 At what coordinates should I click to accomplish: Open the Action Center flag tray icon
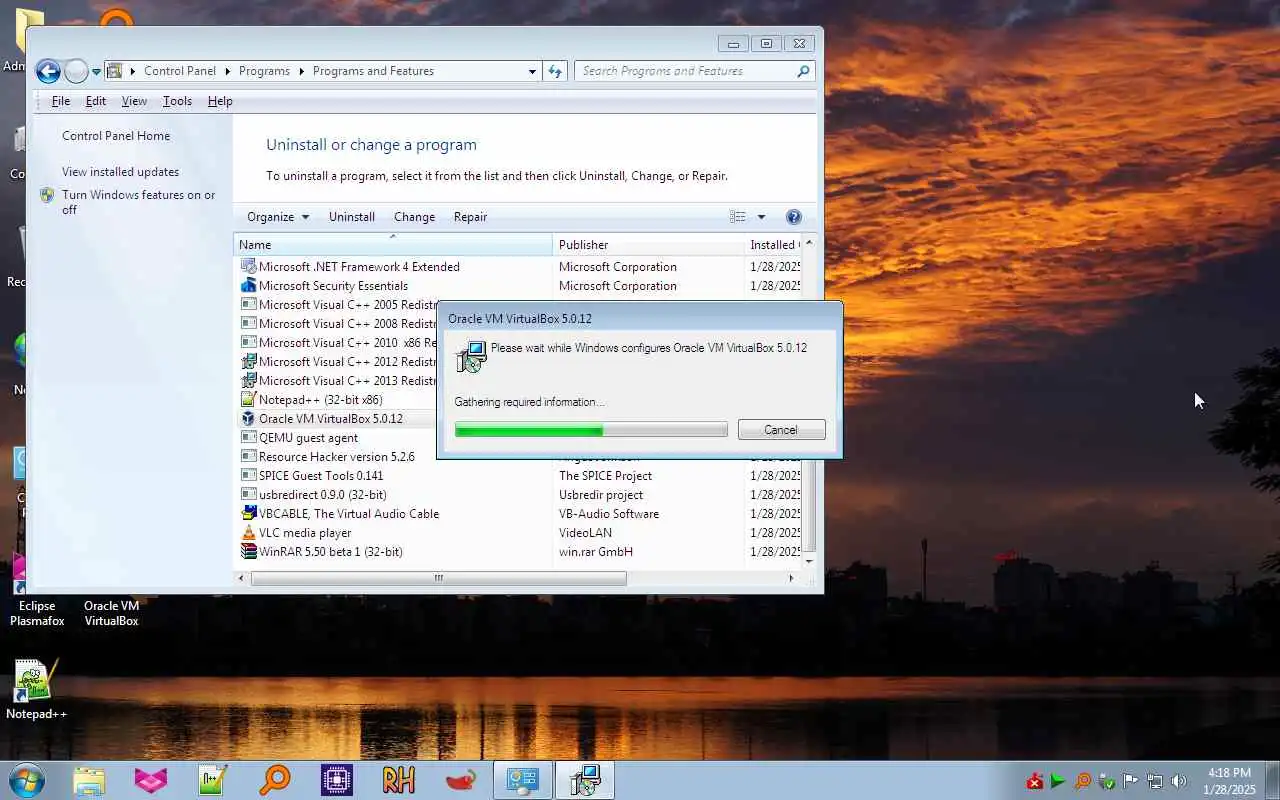tap(1131, 781)
